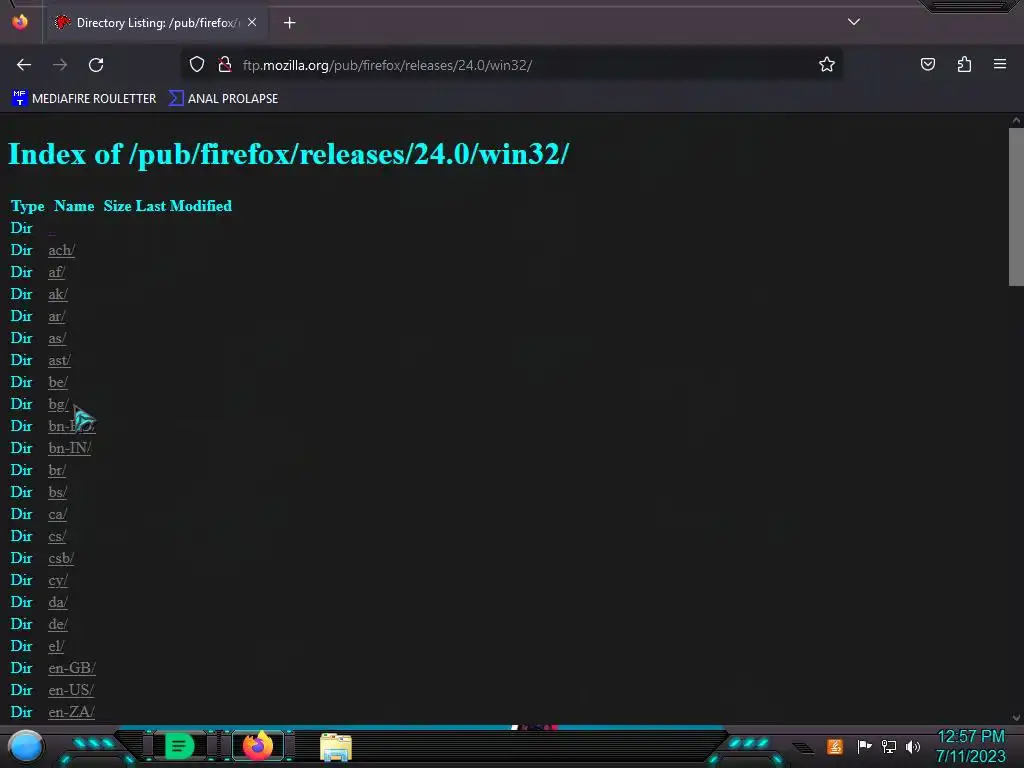Open the de/ directory
The image size is (1024, 768).
click(x=57, y=624)
